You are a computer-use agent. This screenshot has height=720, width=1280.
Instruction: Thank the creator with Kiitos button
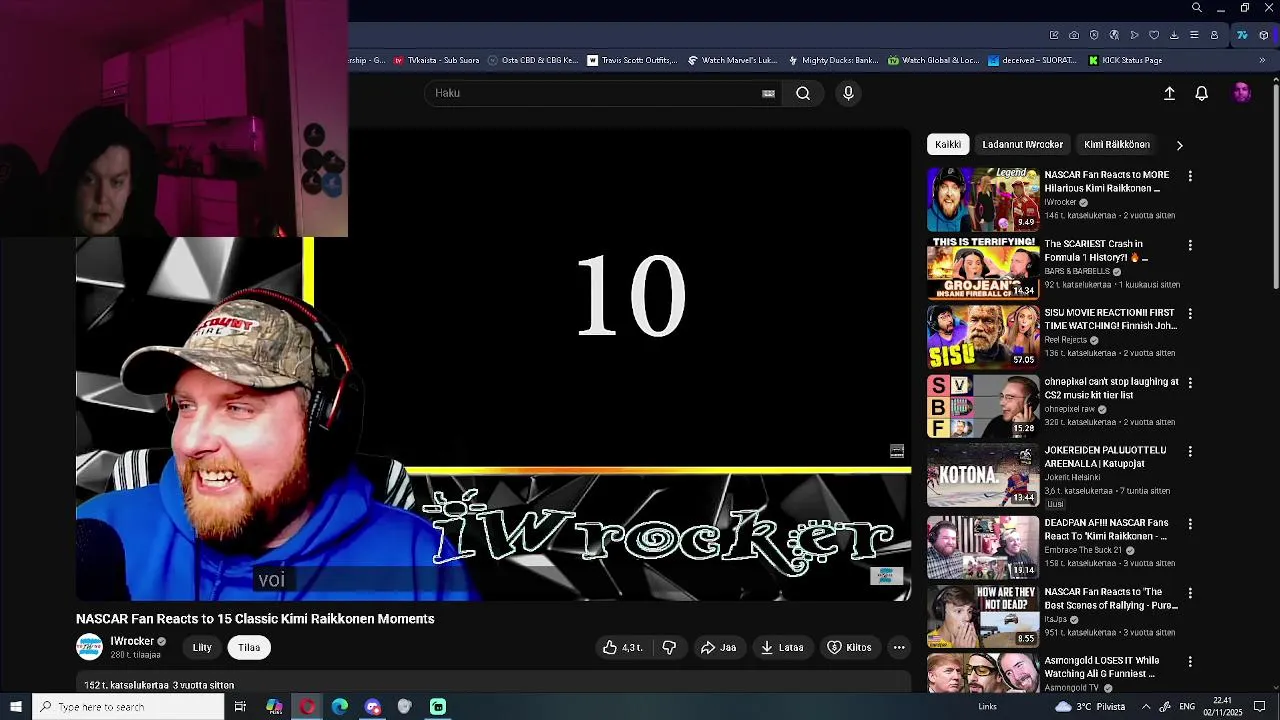849,647
